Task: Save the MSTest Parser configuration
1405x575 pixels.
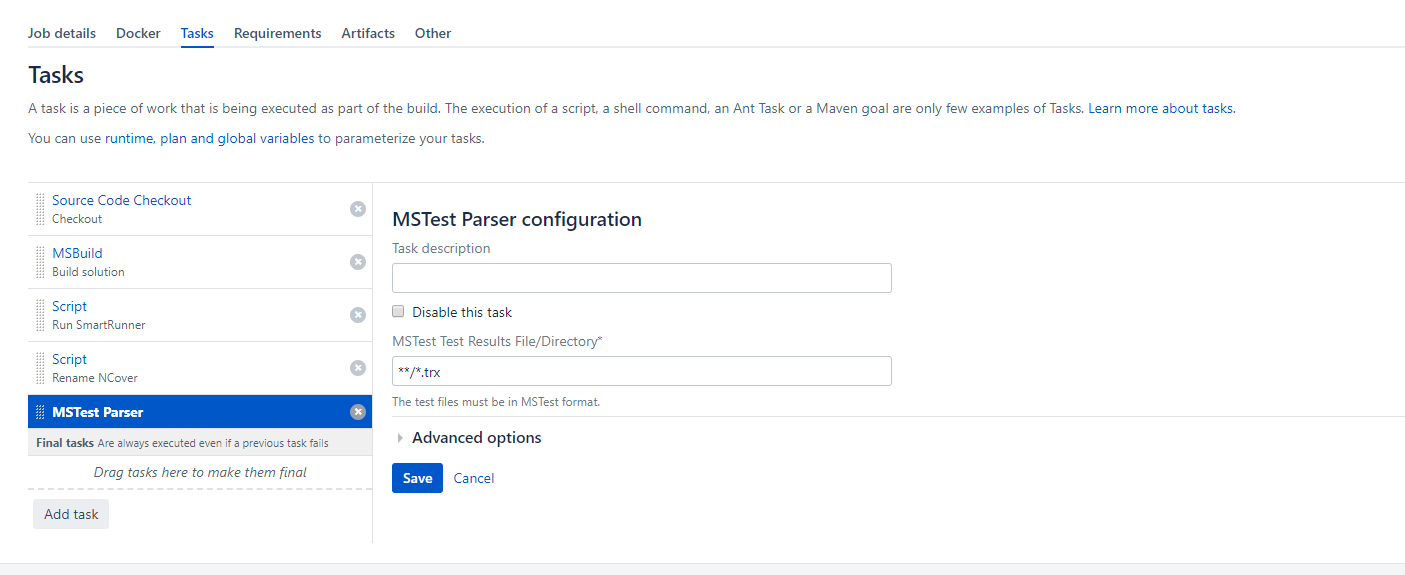Action: [417, 478]
